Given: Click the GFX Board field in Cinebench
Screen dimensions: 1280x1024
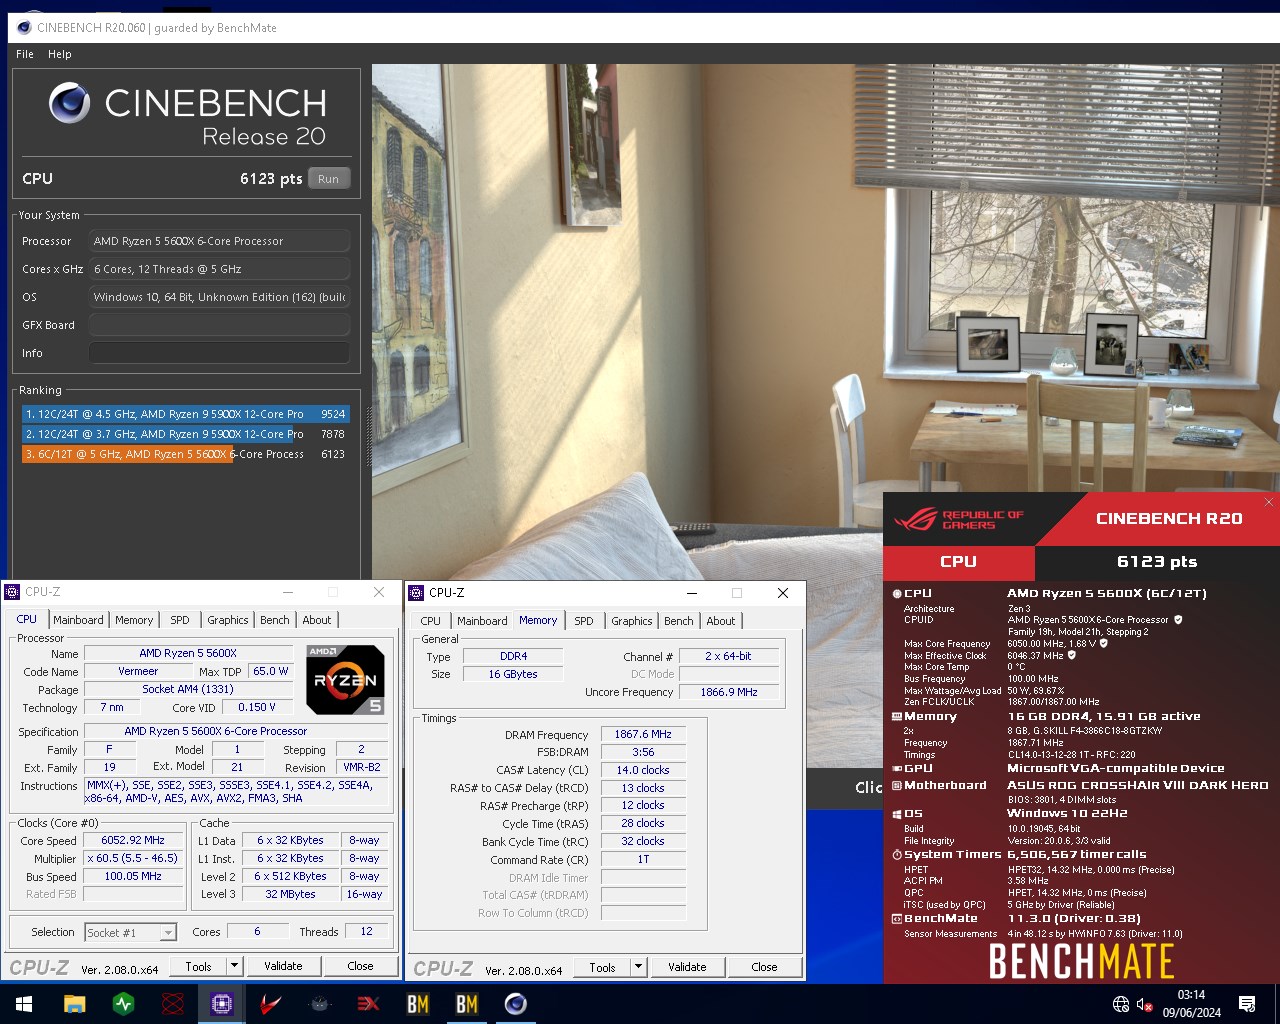Looking at the screenshot, I should click(220, 325).
